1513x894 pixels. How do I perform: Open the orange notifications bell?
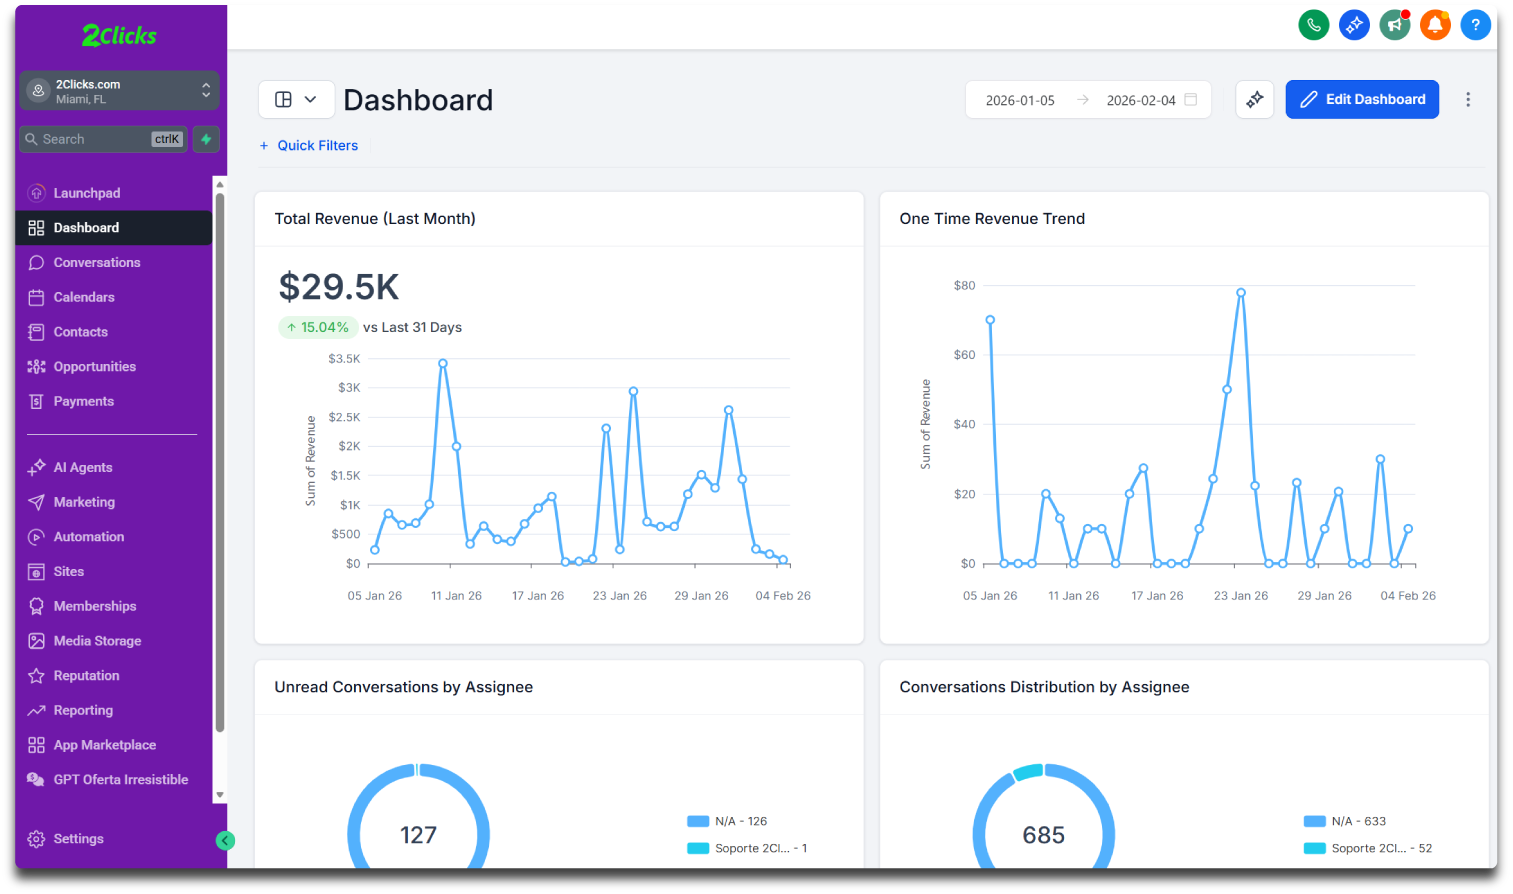coord(1435,25)
